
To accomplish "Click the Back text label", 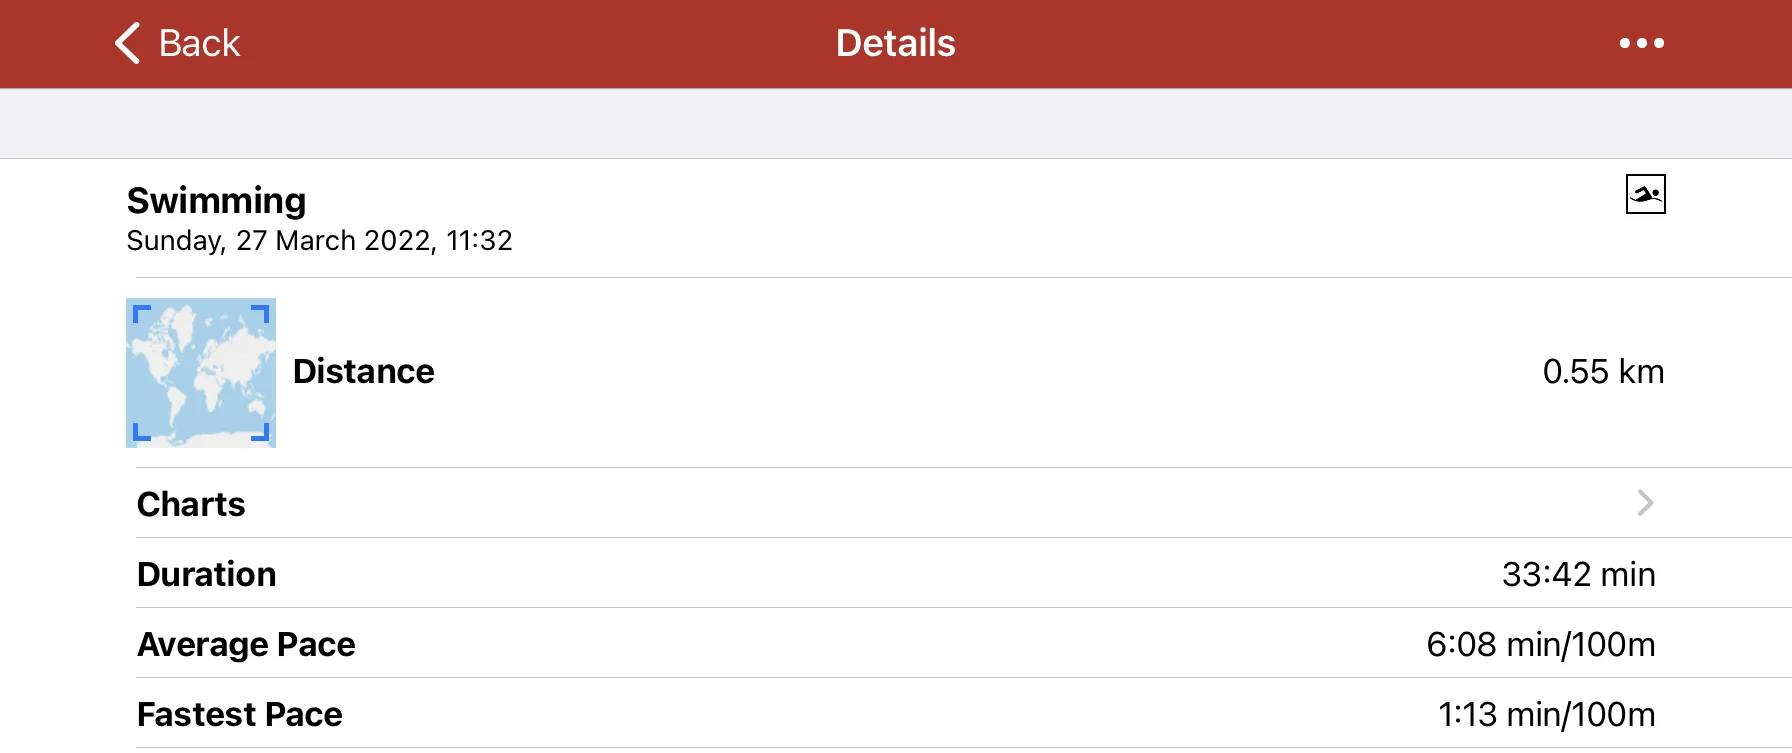I will pyautogui.click(x=199, y=43).
